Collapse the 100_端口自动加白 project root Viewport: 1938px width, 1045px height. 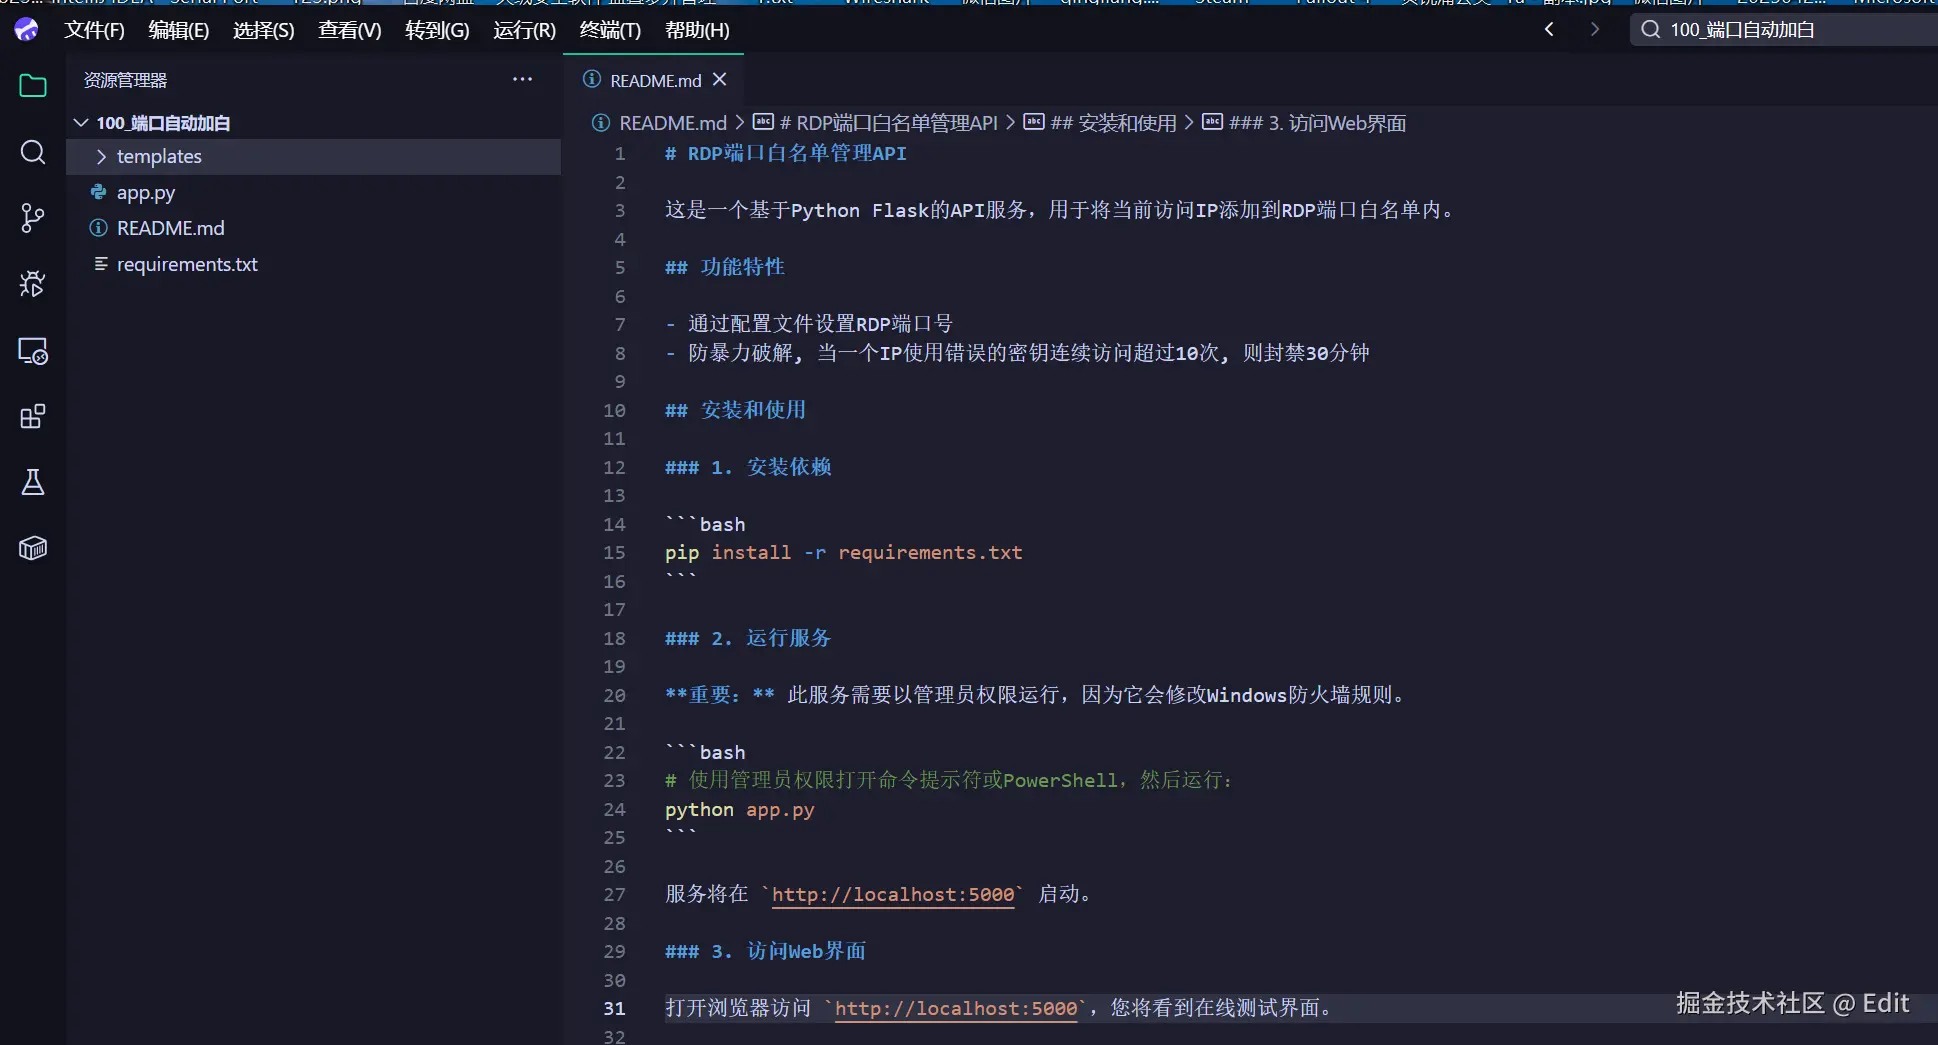click(x=81, y=123)
